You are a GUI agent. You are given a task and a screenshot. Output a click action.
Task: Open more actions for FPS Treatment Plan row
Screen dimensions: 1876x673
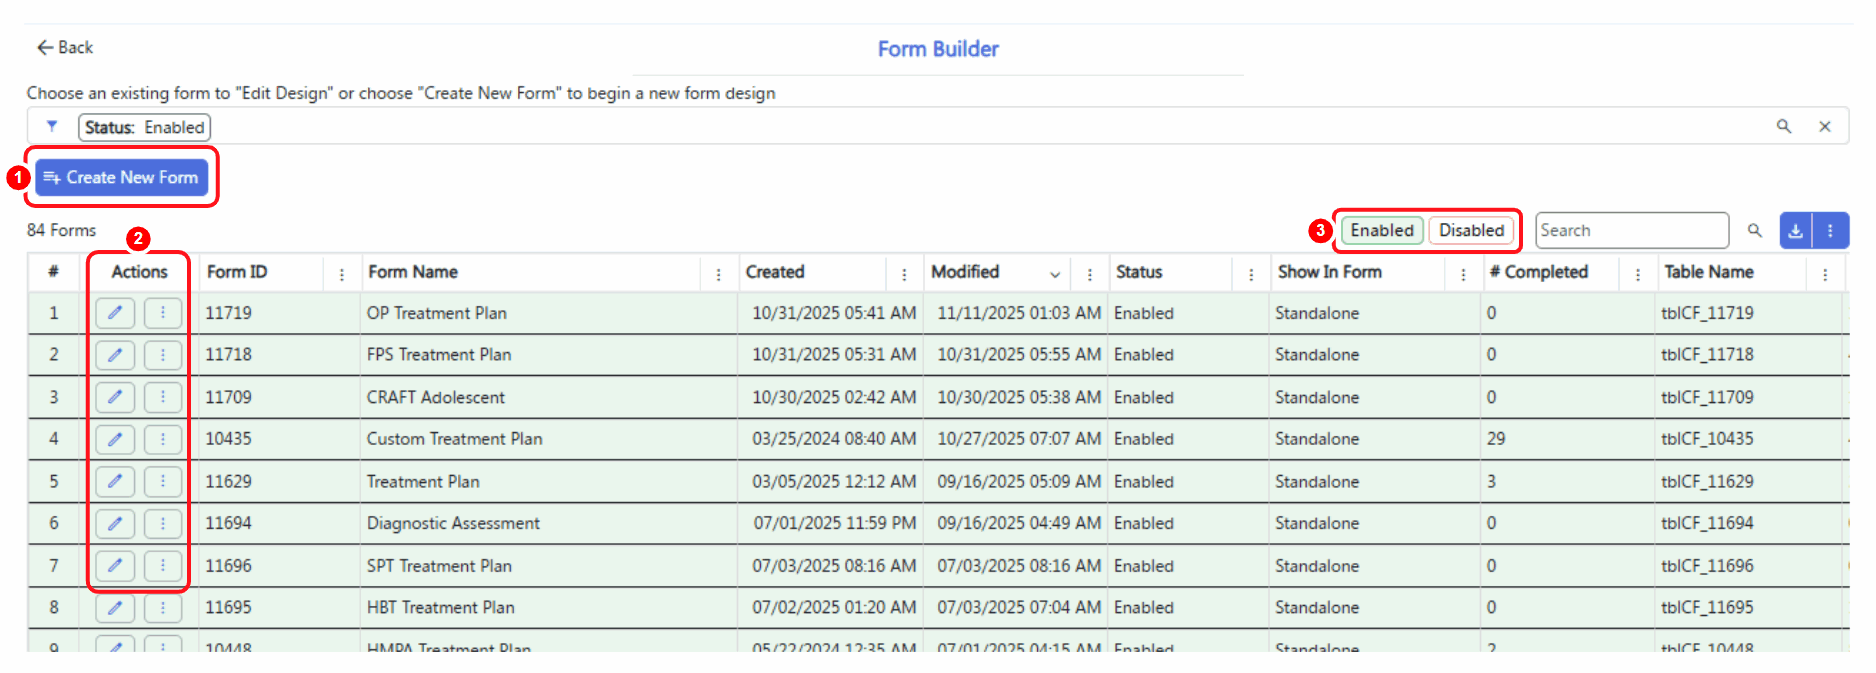pos(163,355)
